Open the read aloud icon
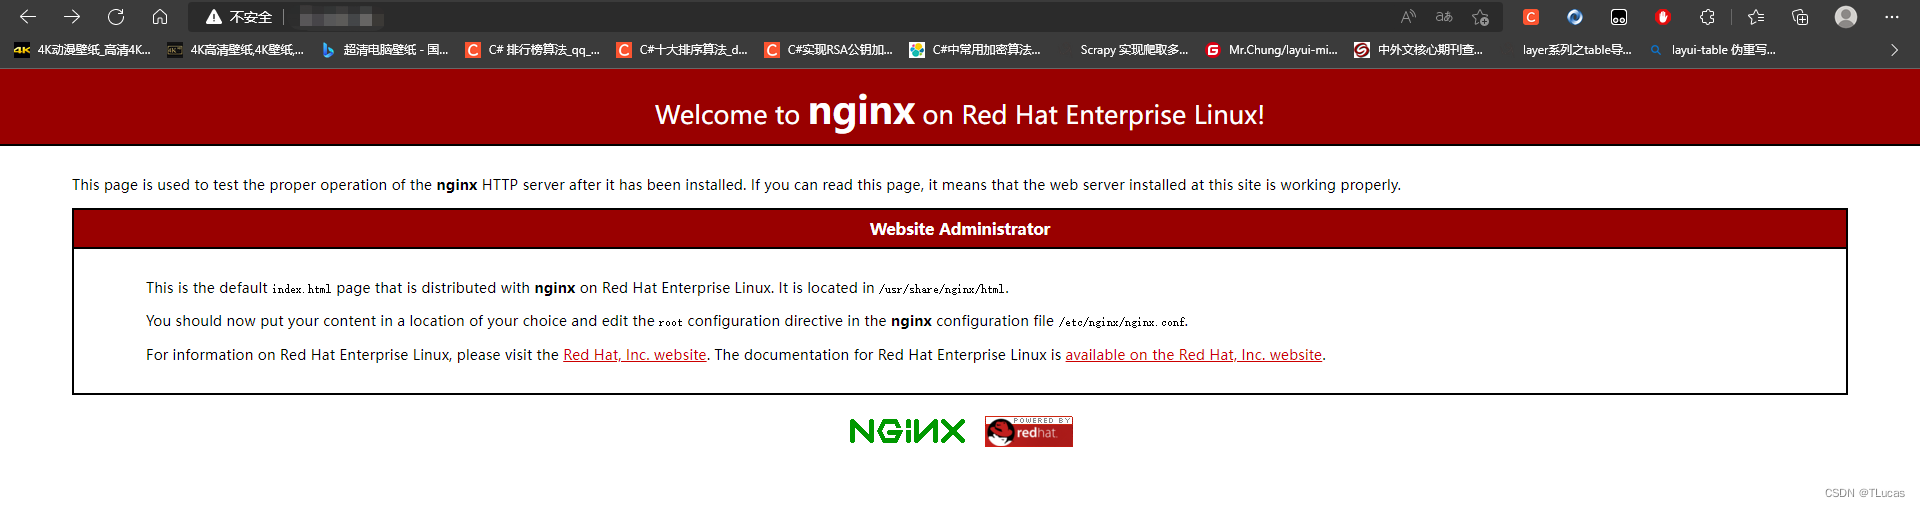This screenshot has width=1920, height=507. (1408, 17)
